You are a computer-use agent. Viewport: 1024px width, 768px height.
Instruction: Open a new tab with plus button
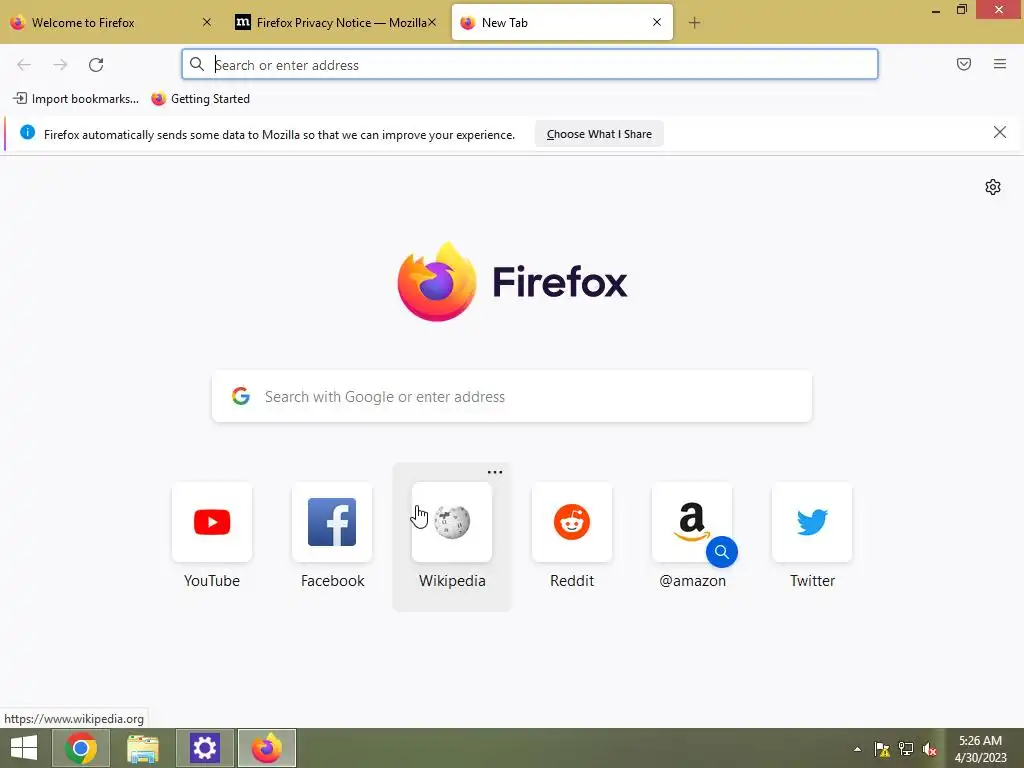pos(694,23)
